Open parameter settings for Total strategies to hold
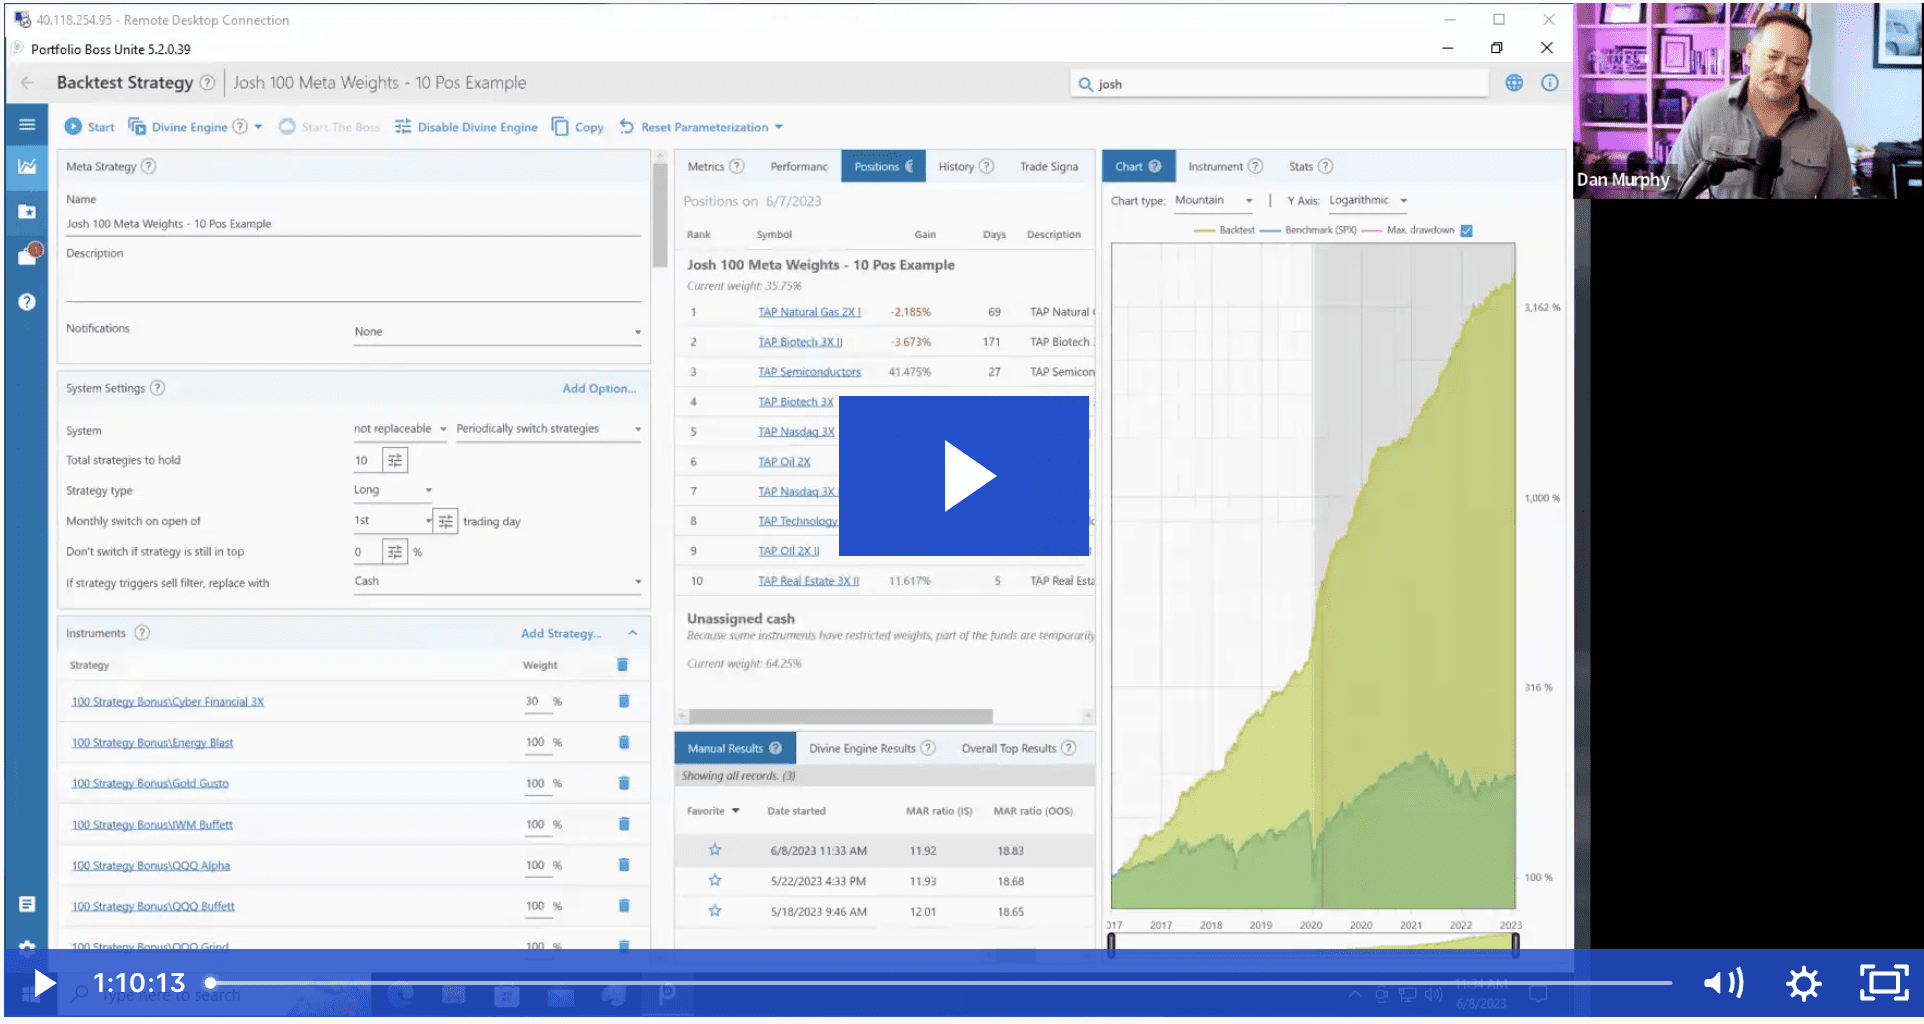This screenshot has width=1924, height=1024. point(395,460)
